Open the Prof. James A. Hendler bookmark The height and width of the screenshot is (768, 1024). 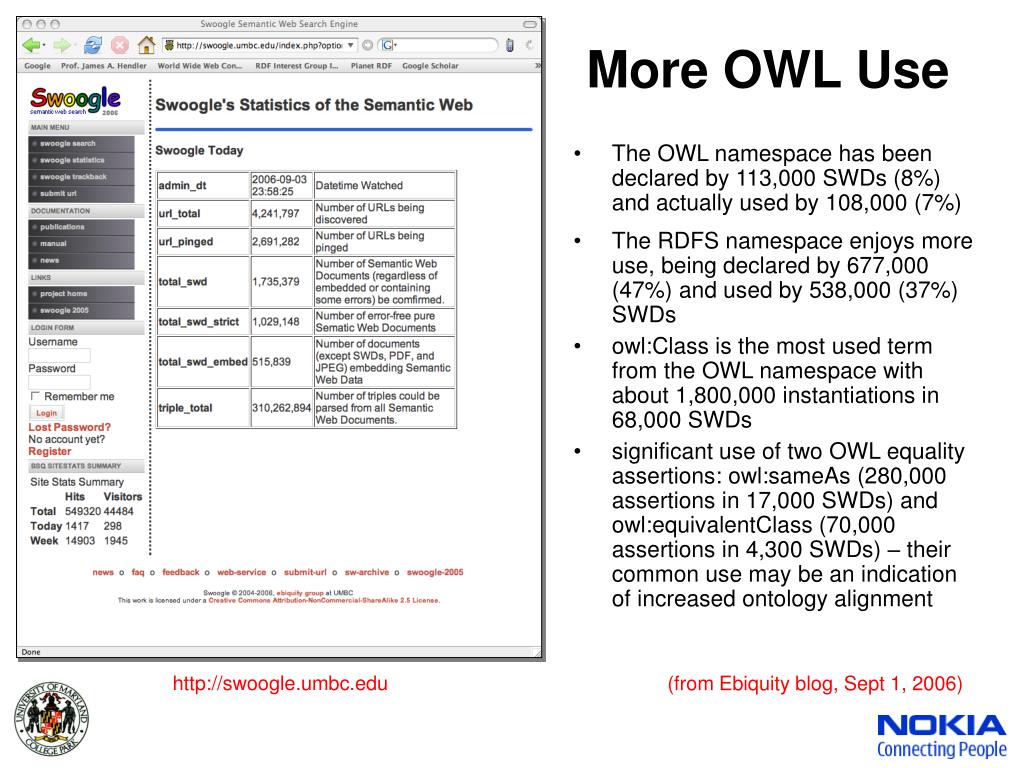coord(104,65)
